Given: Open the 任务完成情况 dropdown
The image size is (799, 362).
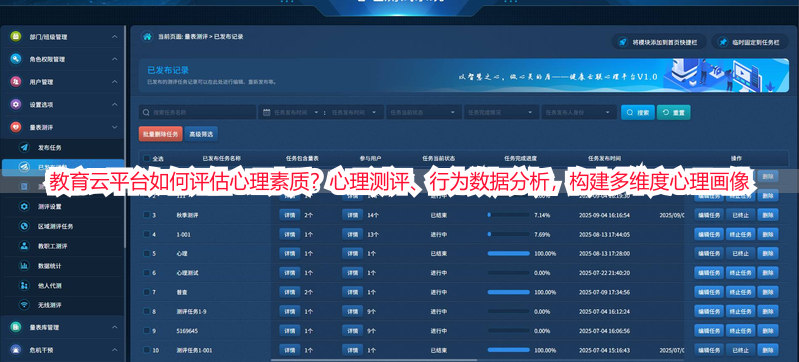Looking at the screenshot, I should (x=501, y=112).
